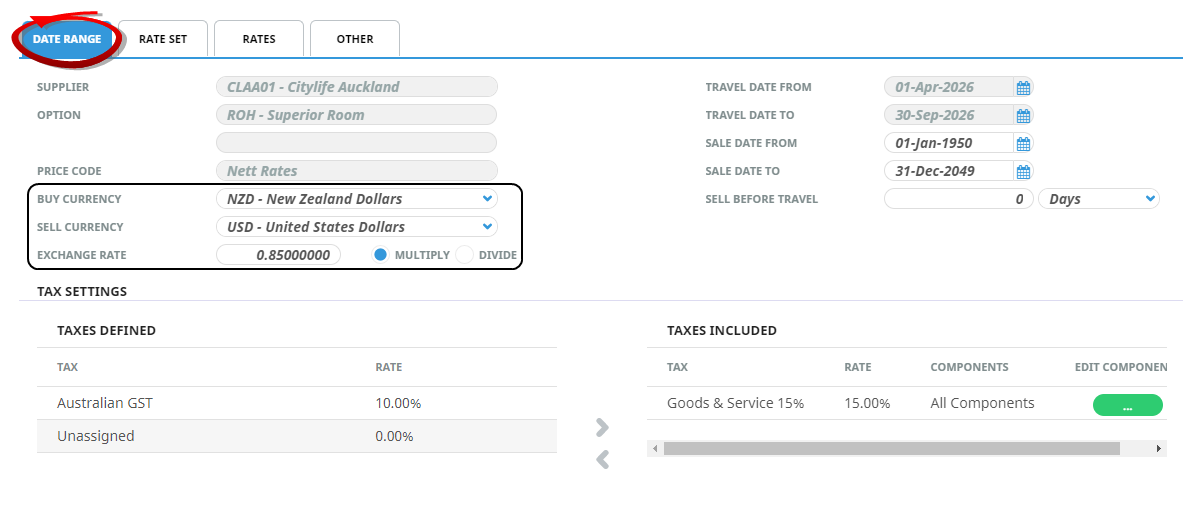The image size is (1183, 519).
Task: Expand the Sell Currency dropdown
Action: 486,227
